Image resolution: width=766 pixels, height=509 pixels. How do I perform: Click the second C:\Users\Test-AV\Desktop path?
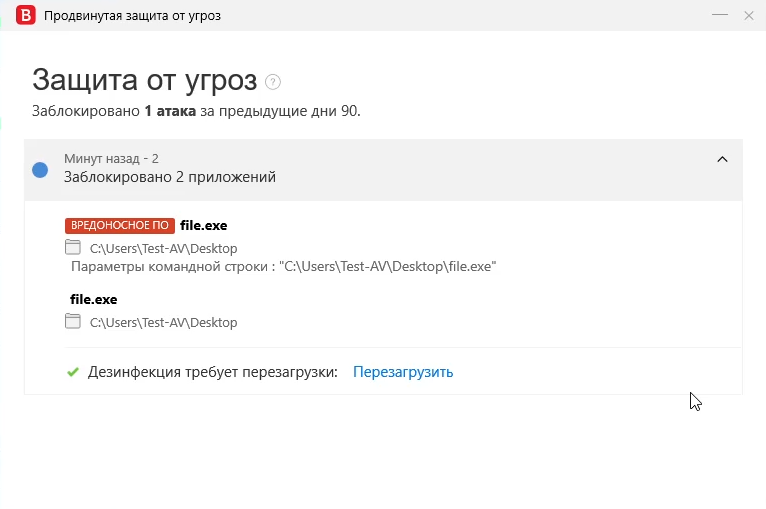pyautogui.click(x=163, y=323)
